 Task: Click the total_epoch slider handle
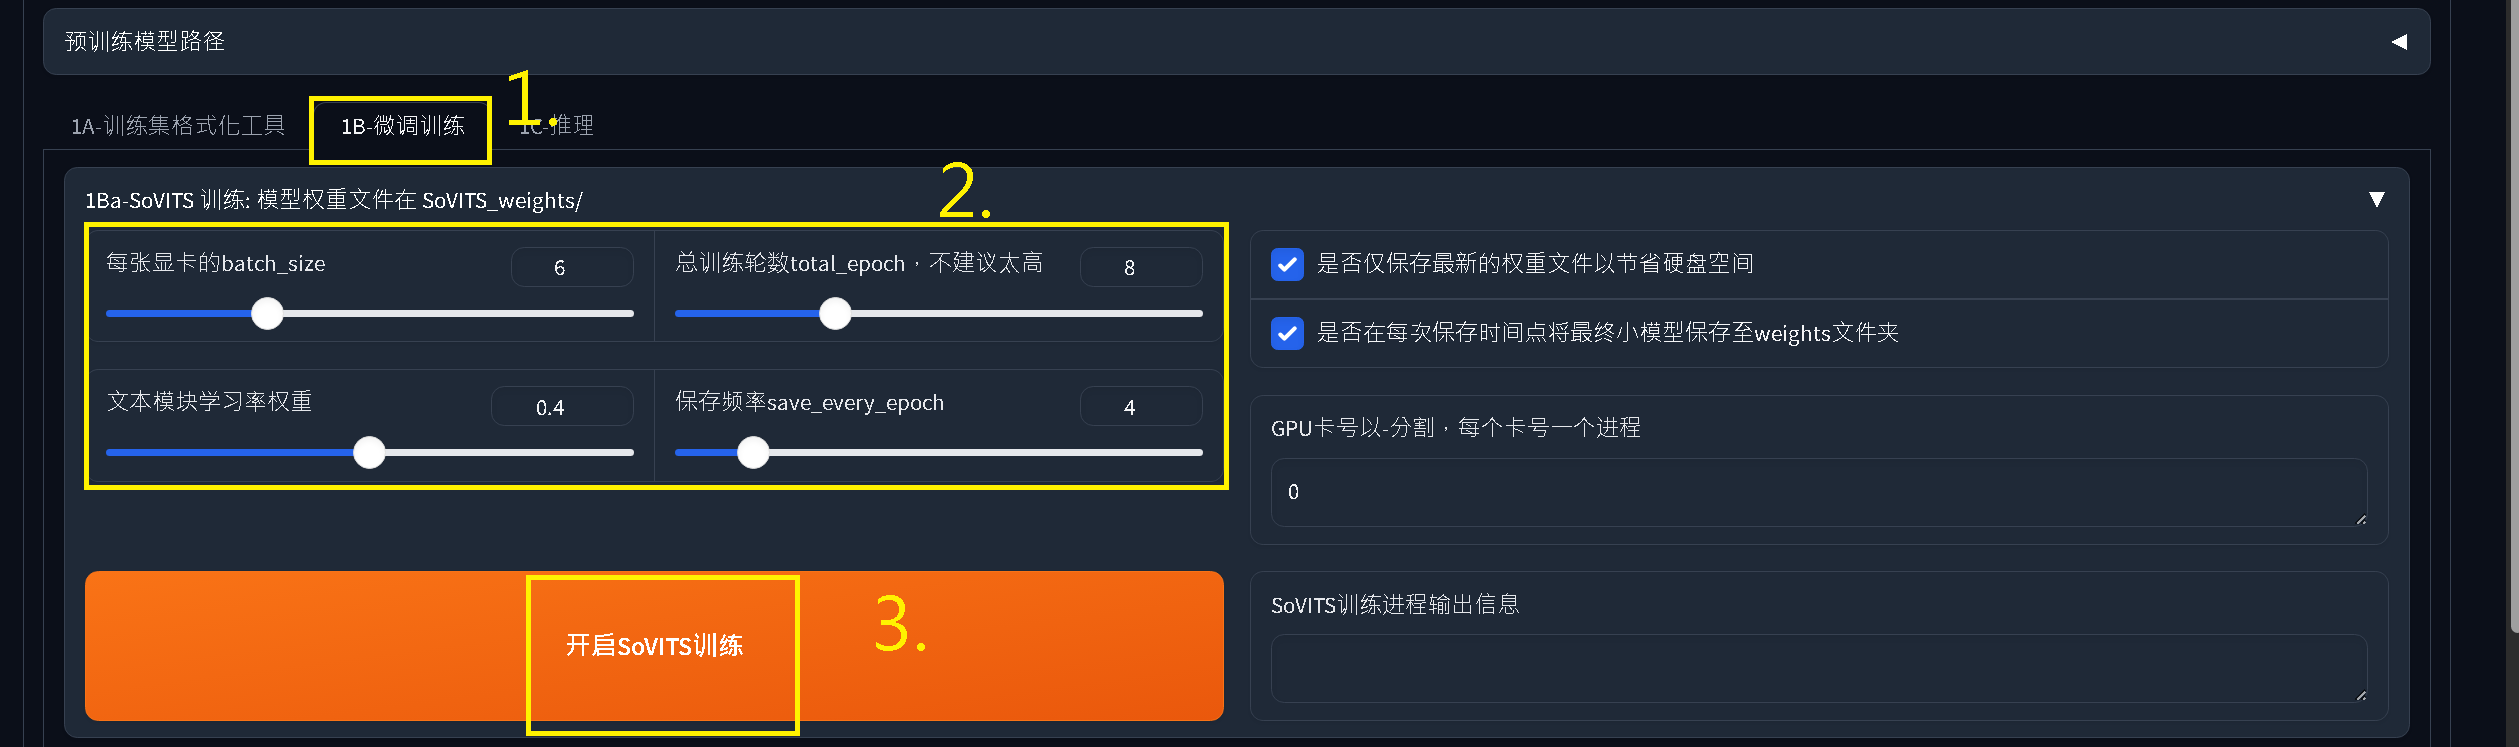835,314
